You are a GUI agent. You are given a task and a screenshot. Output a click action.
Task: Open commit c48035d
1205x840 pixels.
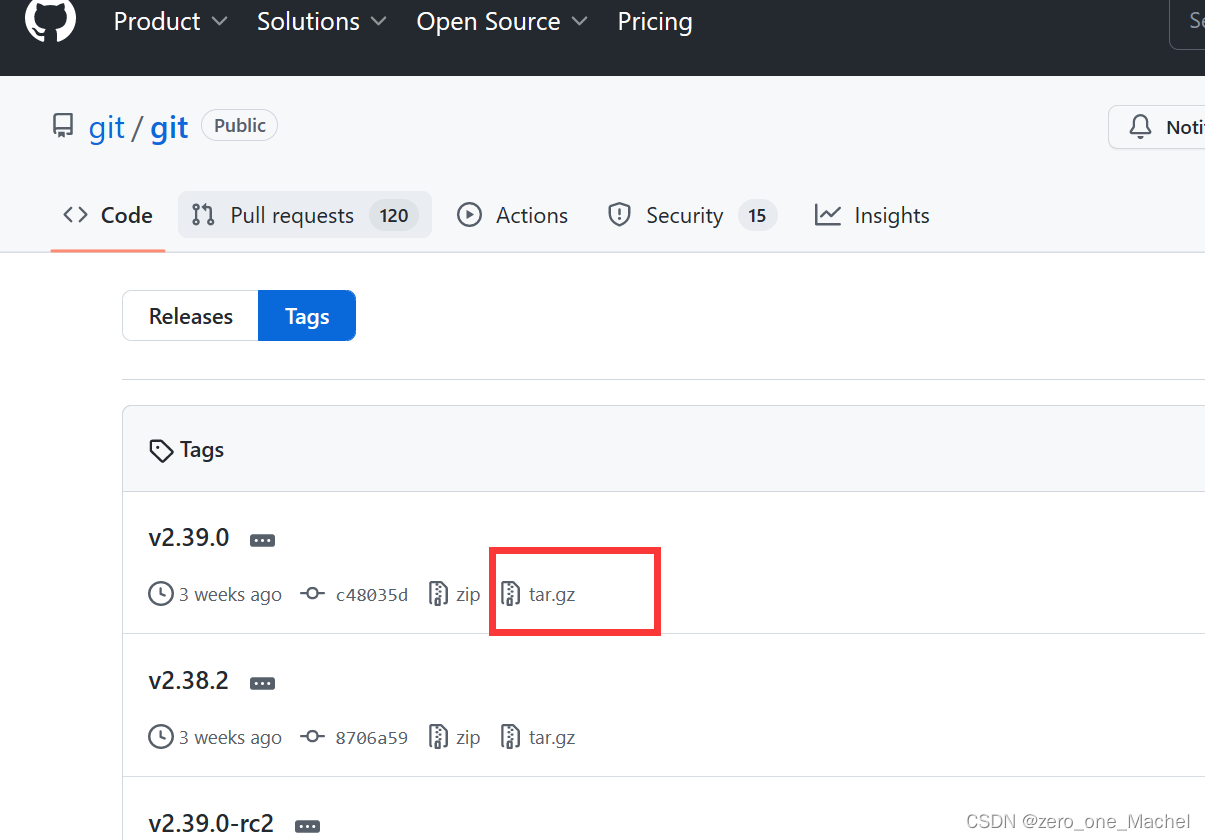click(372, 595)
